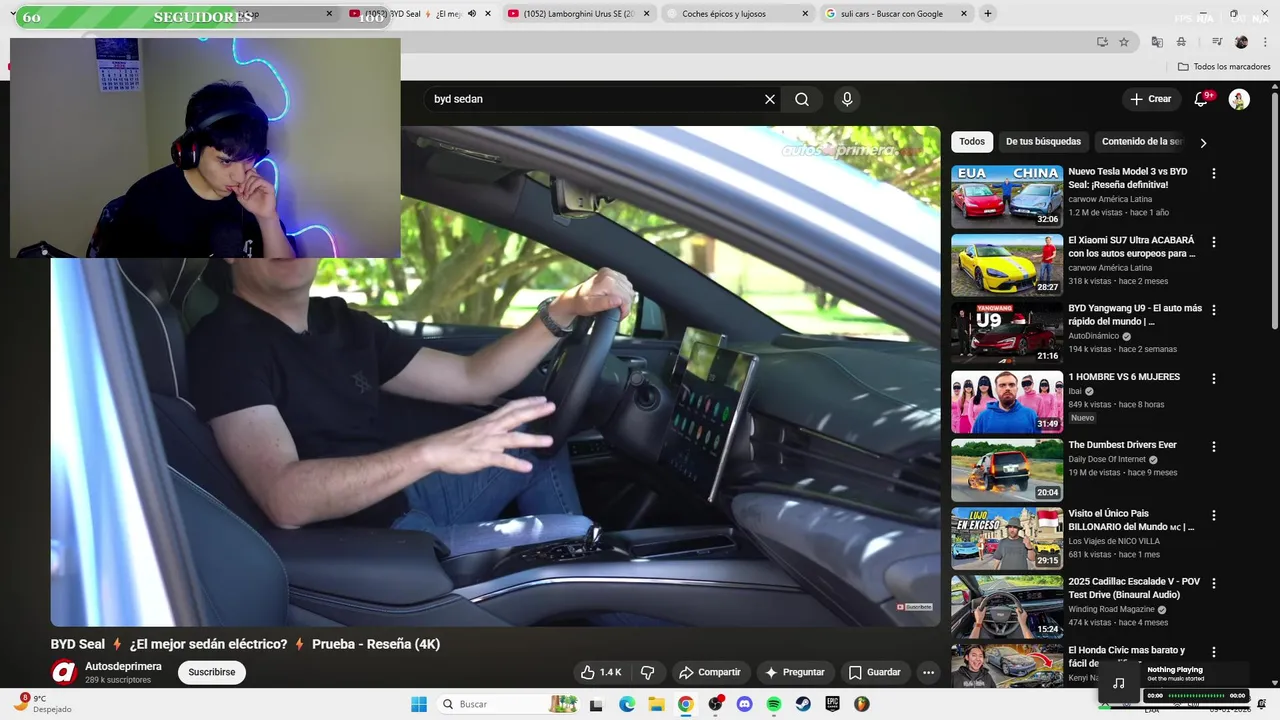Open options for The Dumbest Drivers Ever
The height and width of the screenshot is (720, 1280).
1214,447
